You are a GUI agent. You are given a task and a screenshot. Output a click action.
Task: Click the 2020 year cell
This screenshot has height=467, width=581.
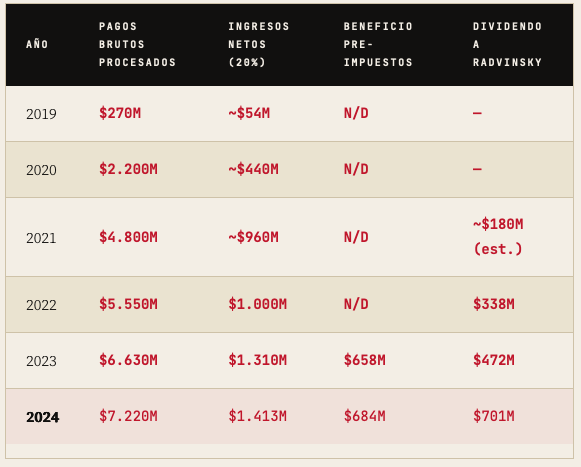pos(41,170)
